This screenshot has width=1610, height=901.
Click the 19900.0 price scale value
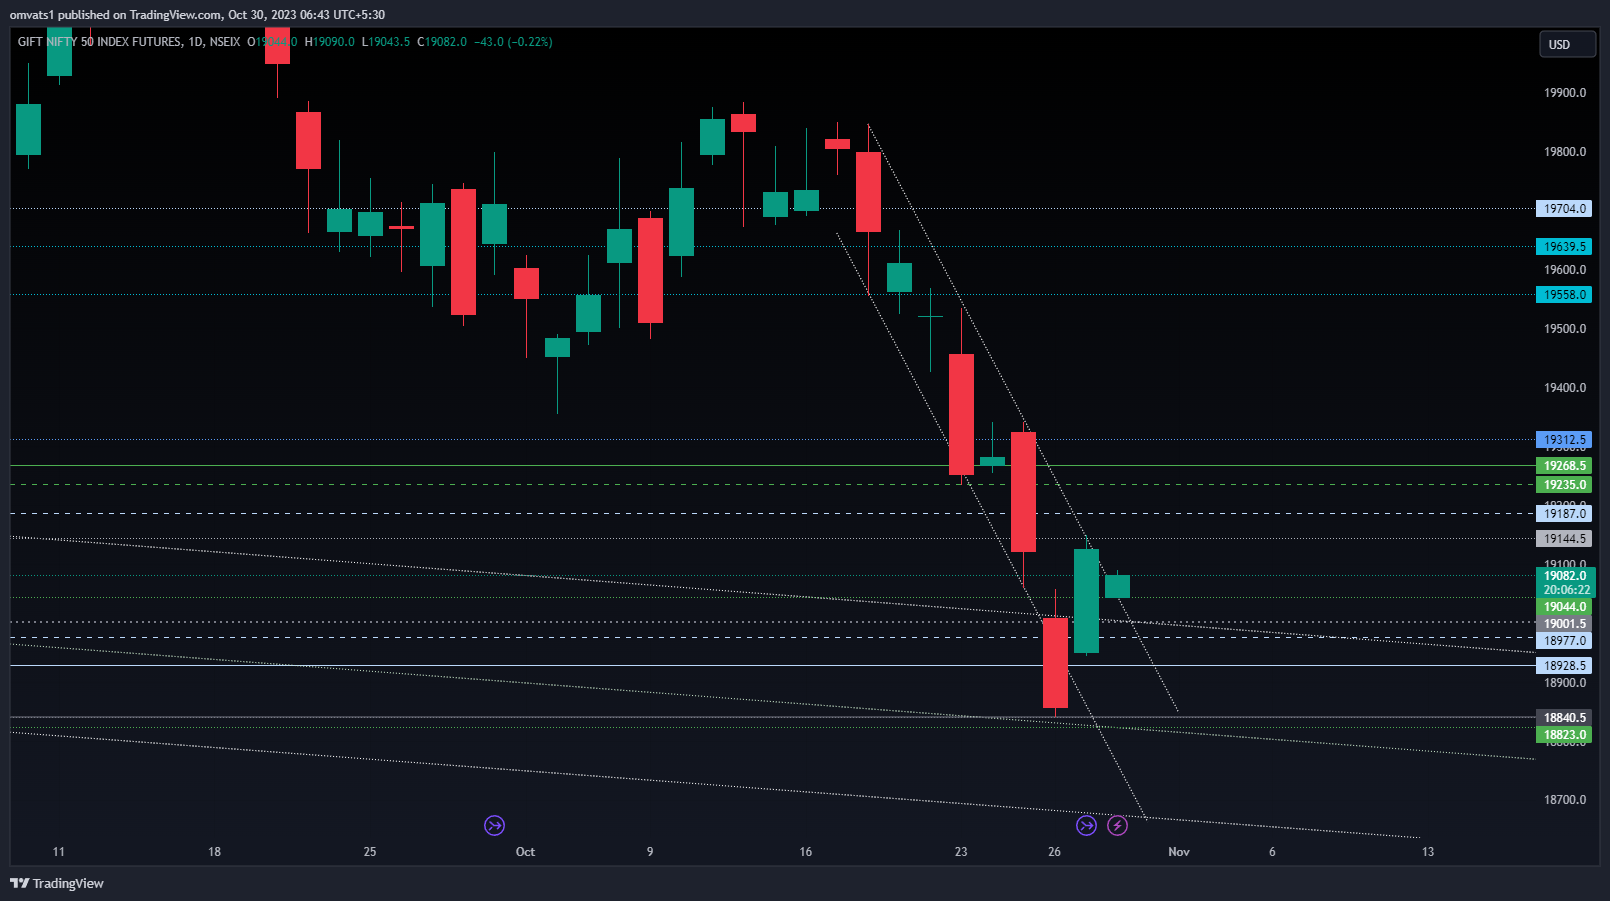[1565, 93]
